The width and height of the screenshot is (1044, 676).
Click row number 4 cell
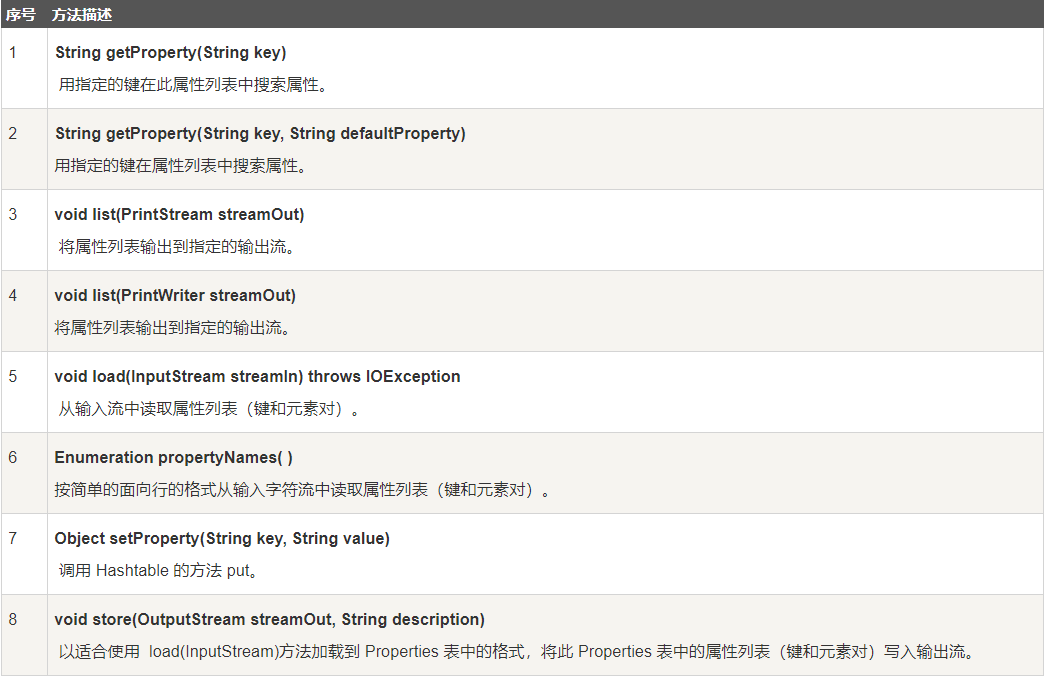24,311
